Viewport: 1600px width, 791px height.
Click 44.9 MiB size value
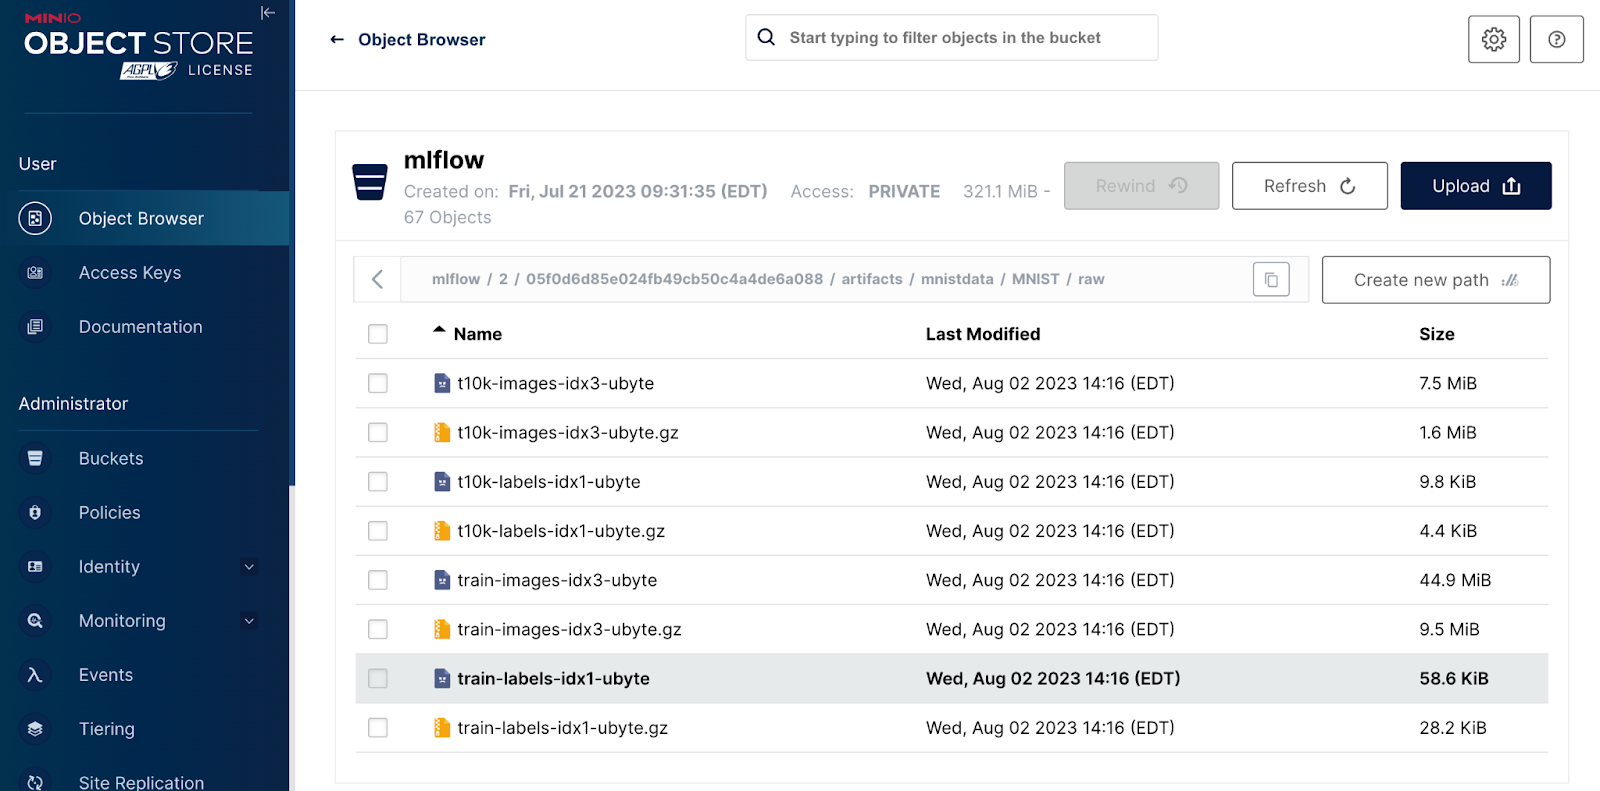click(1455, 580)
